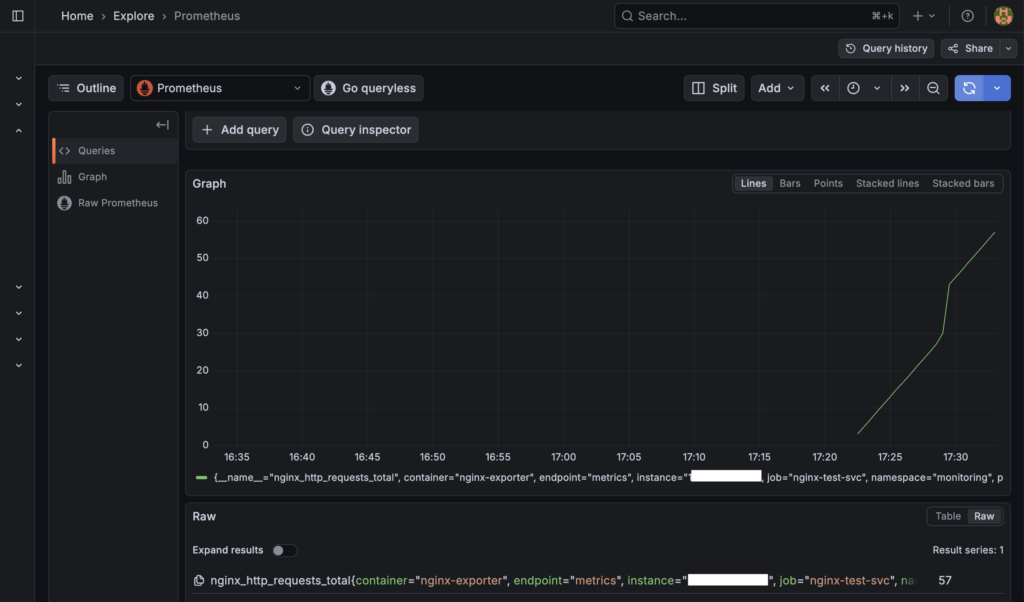Viewport: 1024px width, 602px height.
Task: Toggle the Expand results switch
Action: coord(284,550)
